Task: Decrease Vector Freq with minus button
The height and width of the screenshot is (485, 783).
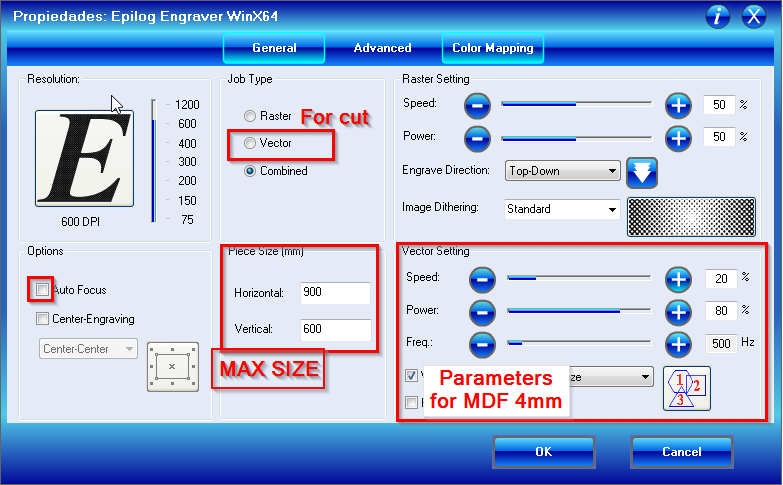Action: (482, 345)
